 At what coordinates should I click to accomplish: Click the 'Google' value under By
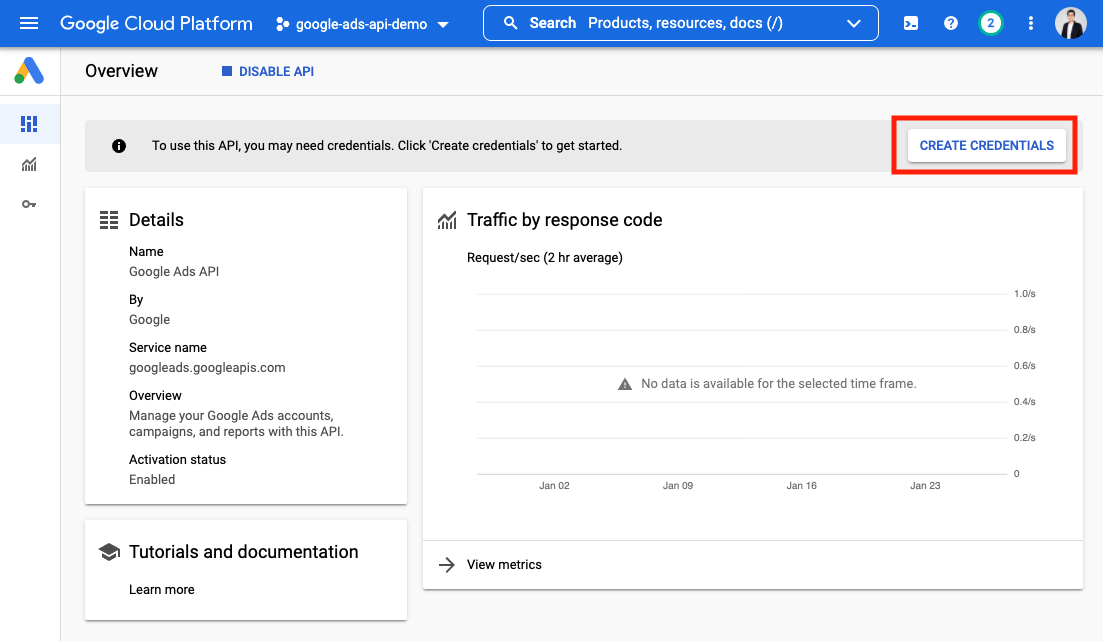pyautogui.click(x=149, y=319)
